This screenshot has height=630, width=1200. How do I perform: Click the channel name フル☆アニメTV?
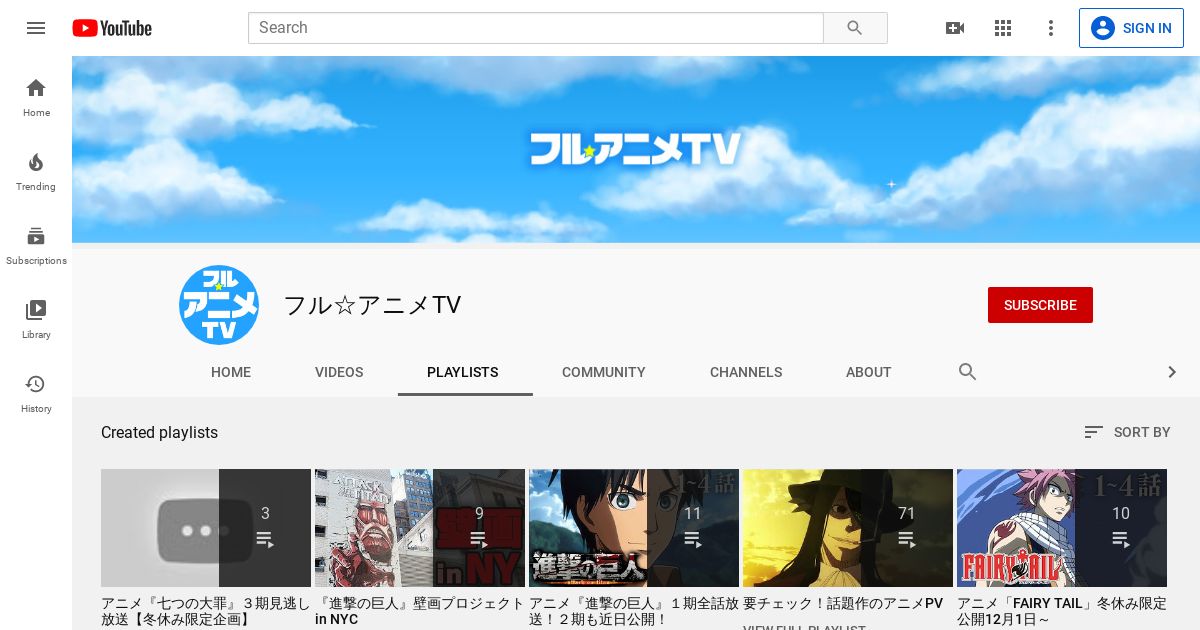[372, 305]
